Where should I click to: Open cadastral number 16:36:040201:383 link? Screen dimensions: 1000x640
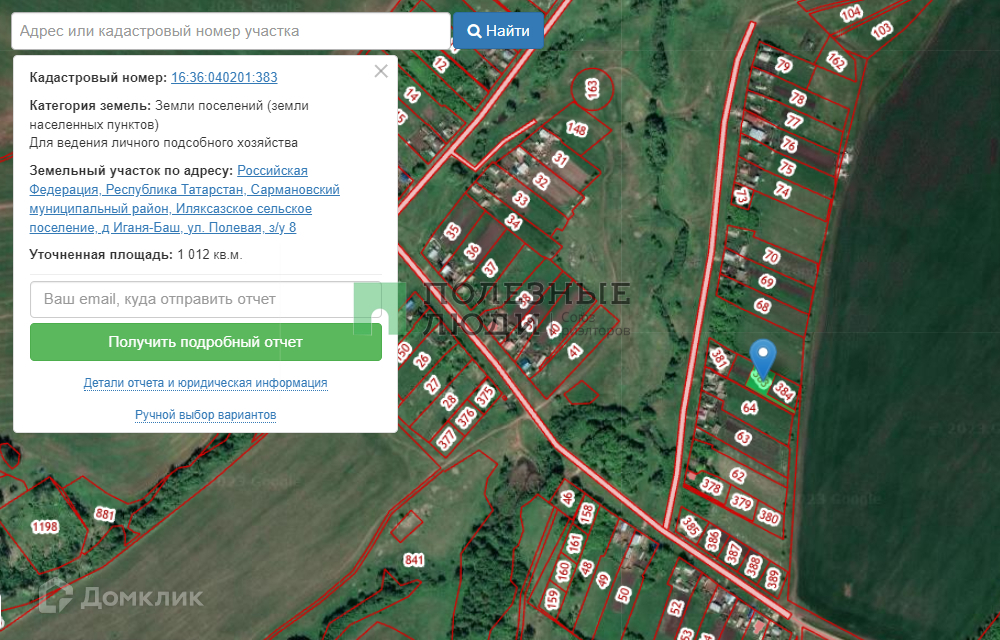pos(224,77)
